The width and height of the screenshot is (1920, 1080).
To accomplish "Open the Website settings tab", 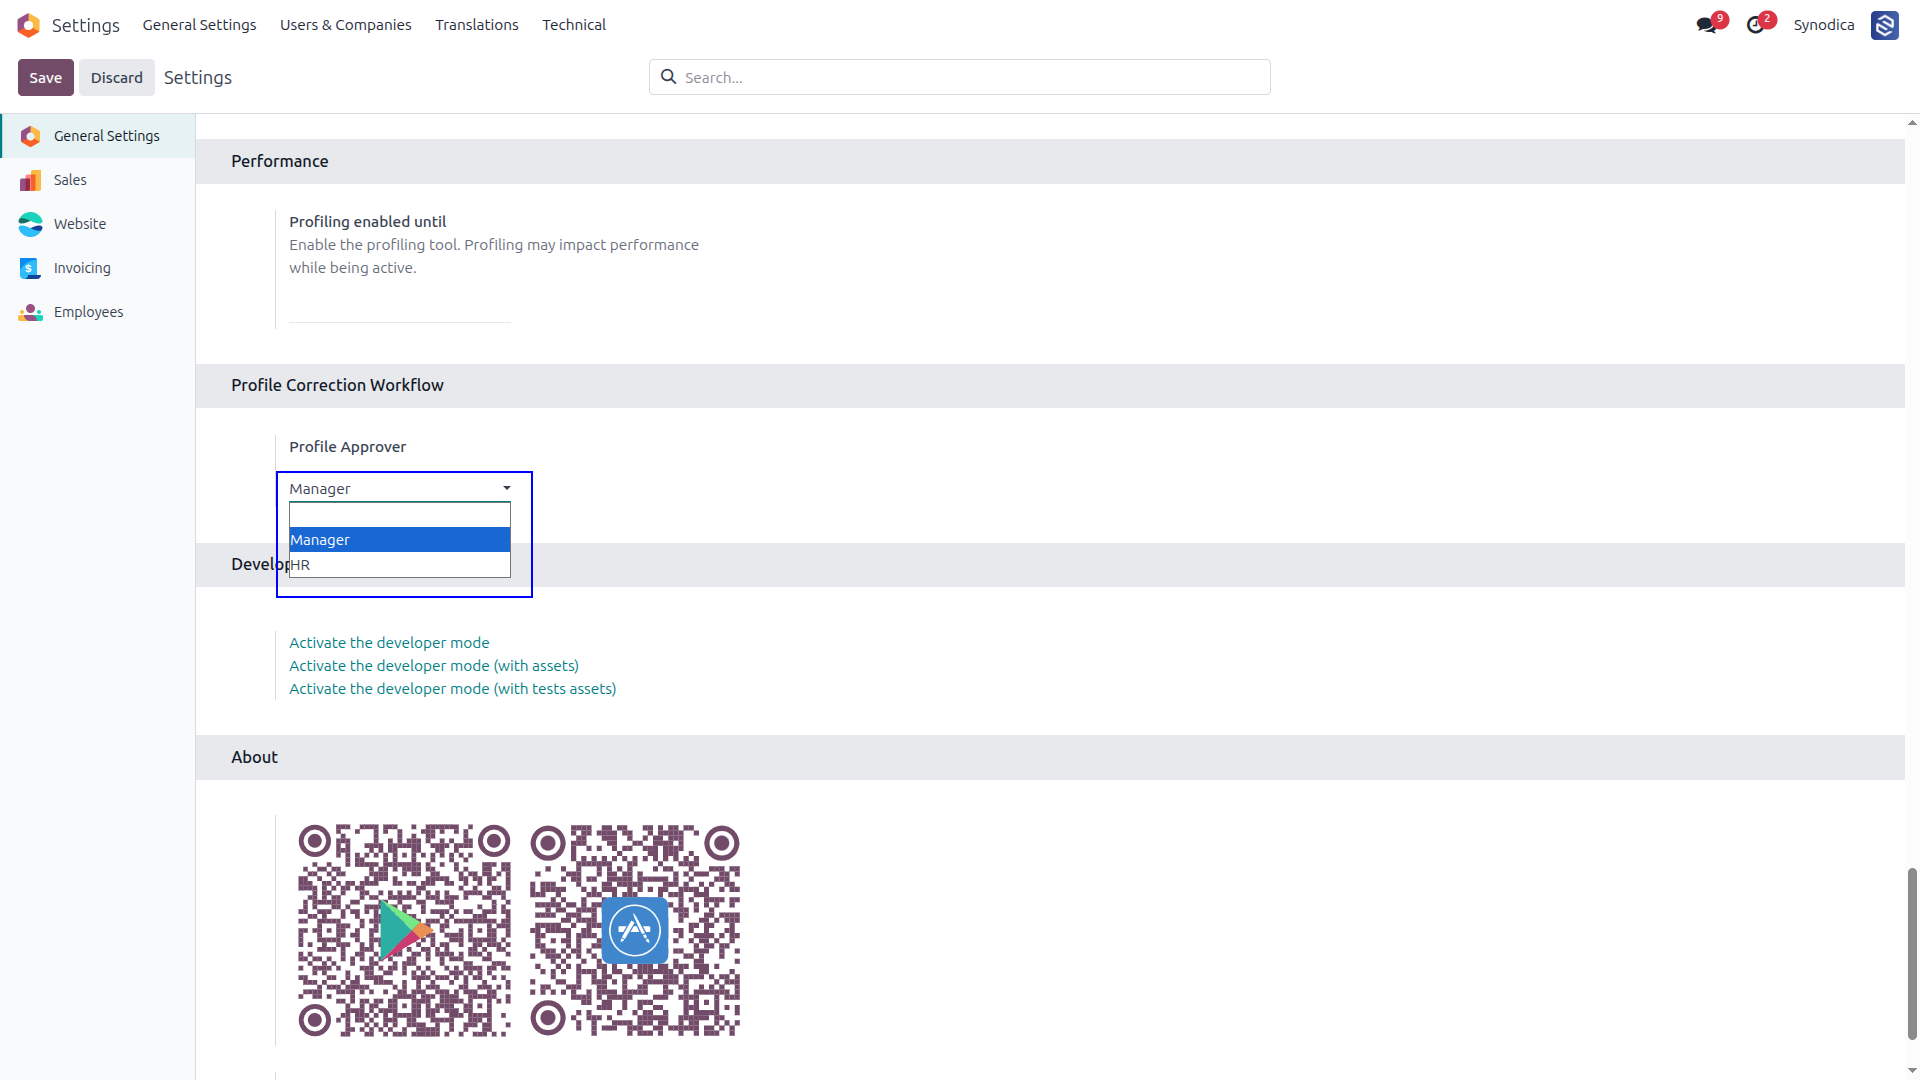I will click(98, 224).
